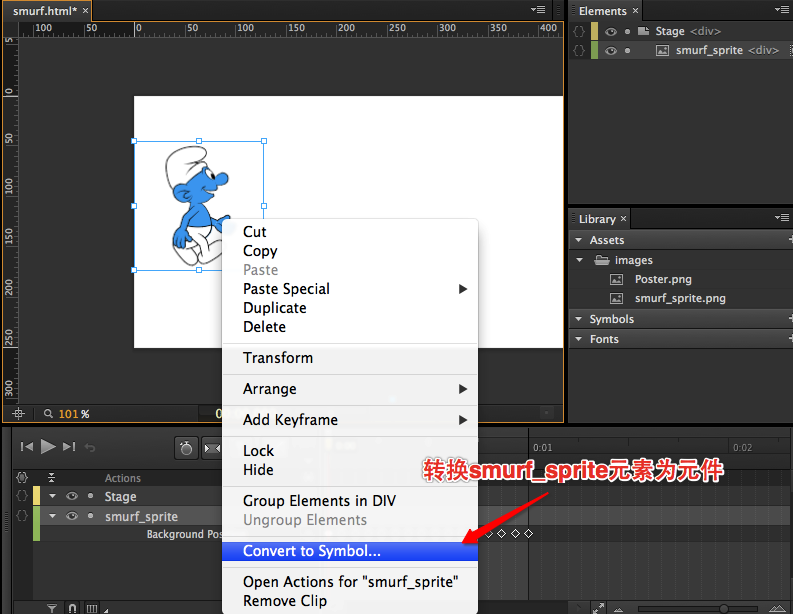
Task: Collapse the images folder in the Library
Action: [580, 260]
